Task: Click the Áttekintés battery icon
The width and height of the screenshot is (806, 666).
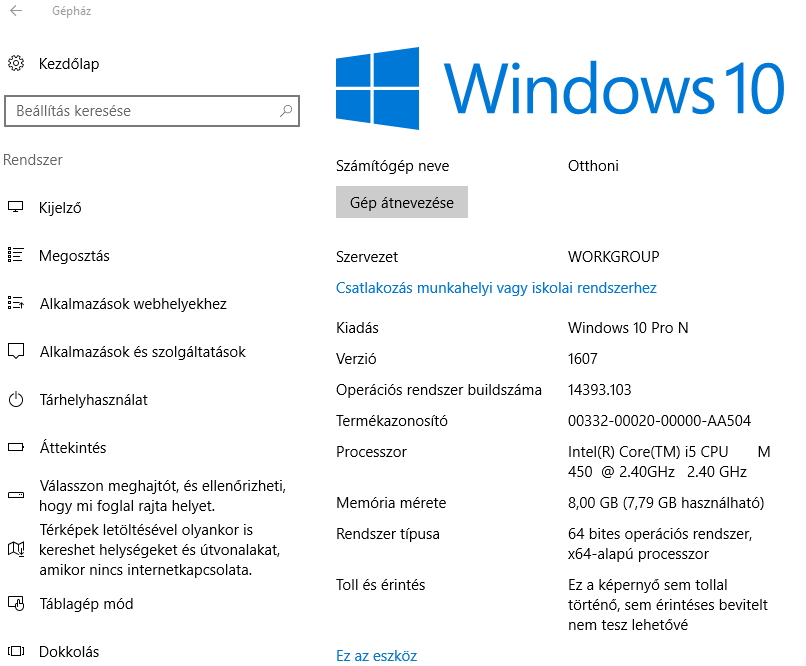Action: [x=16, y=447]
